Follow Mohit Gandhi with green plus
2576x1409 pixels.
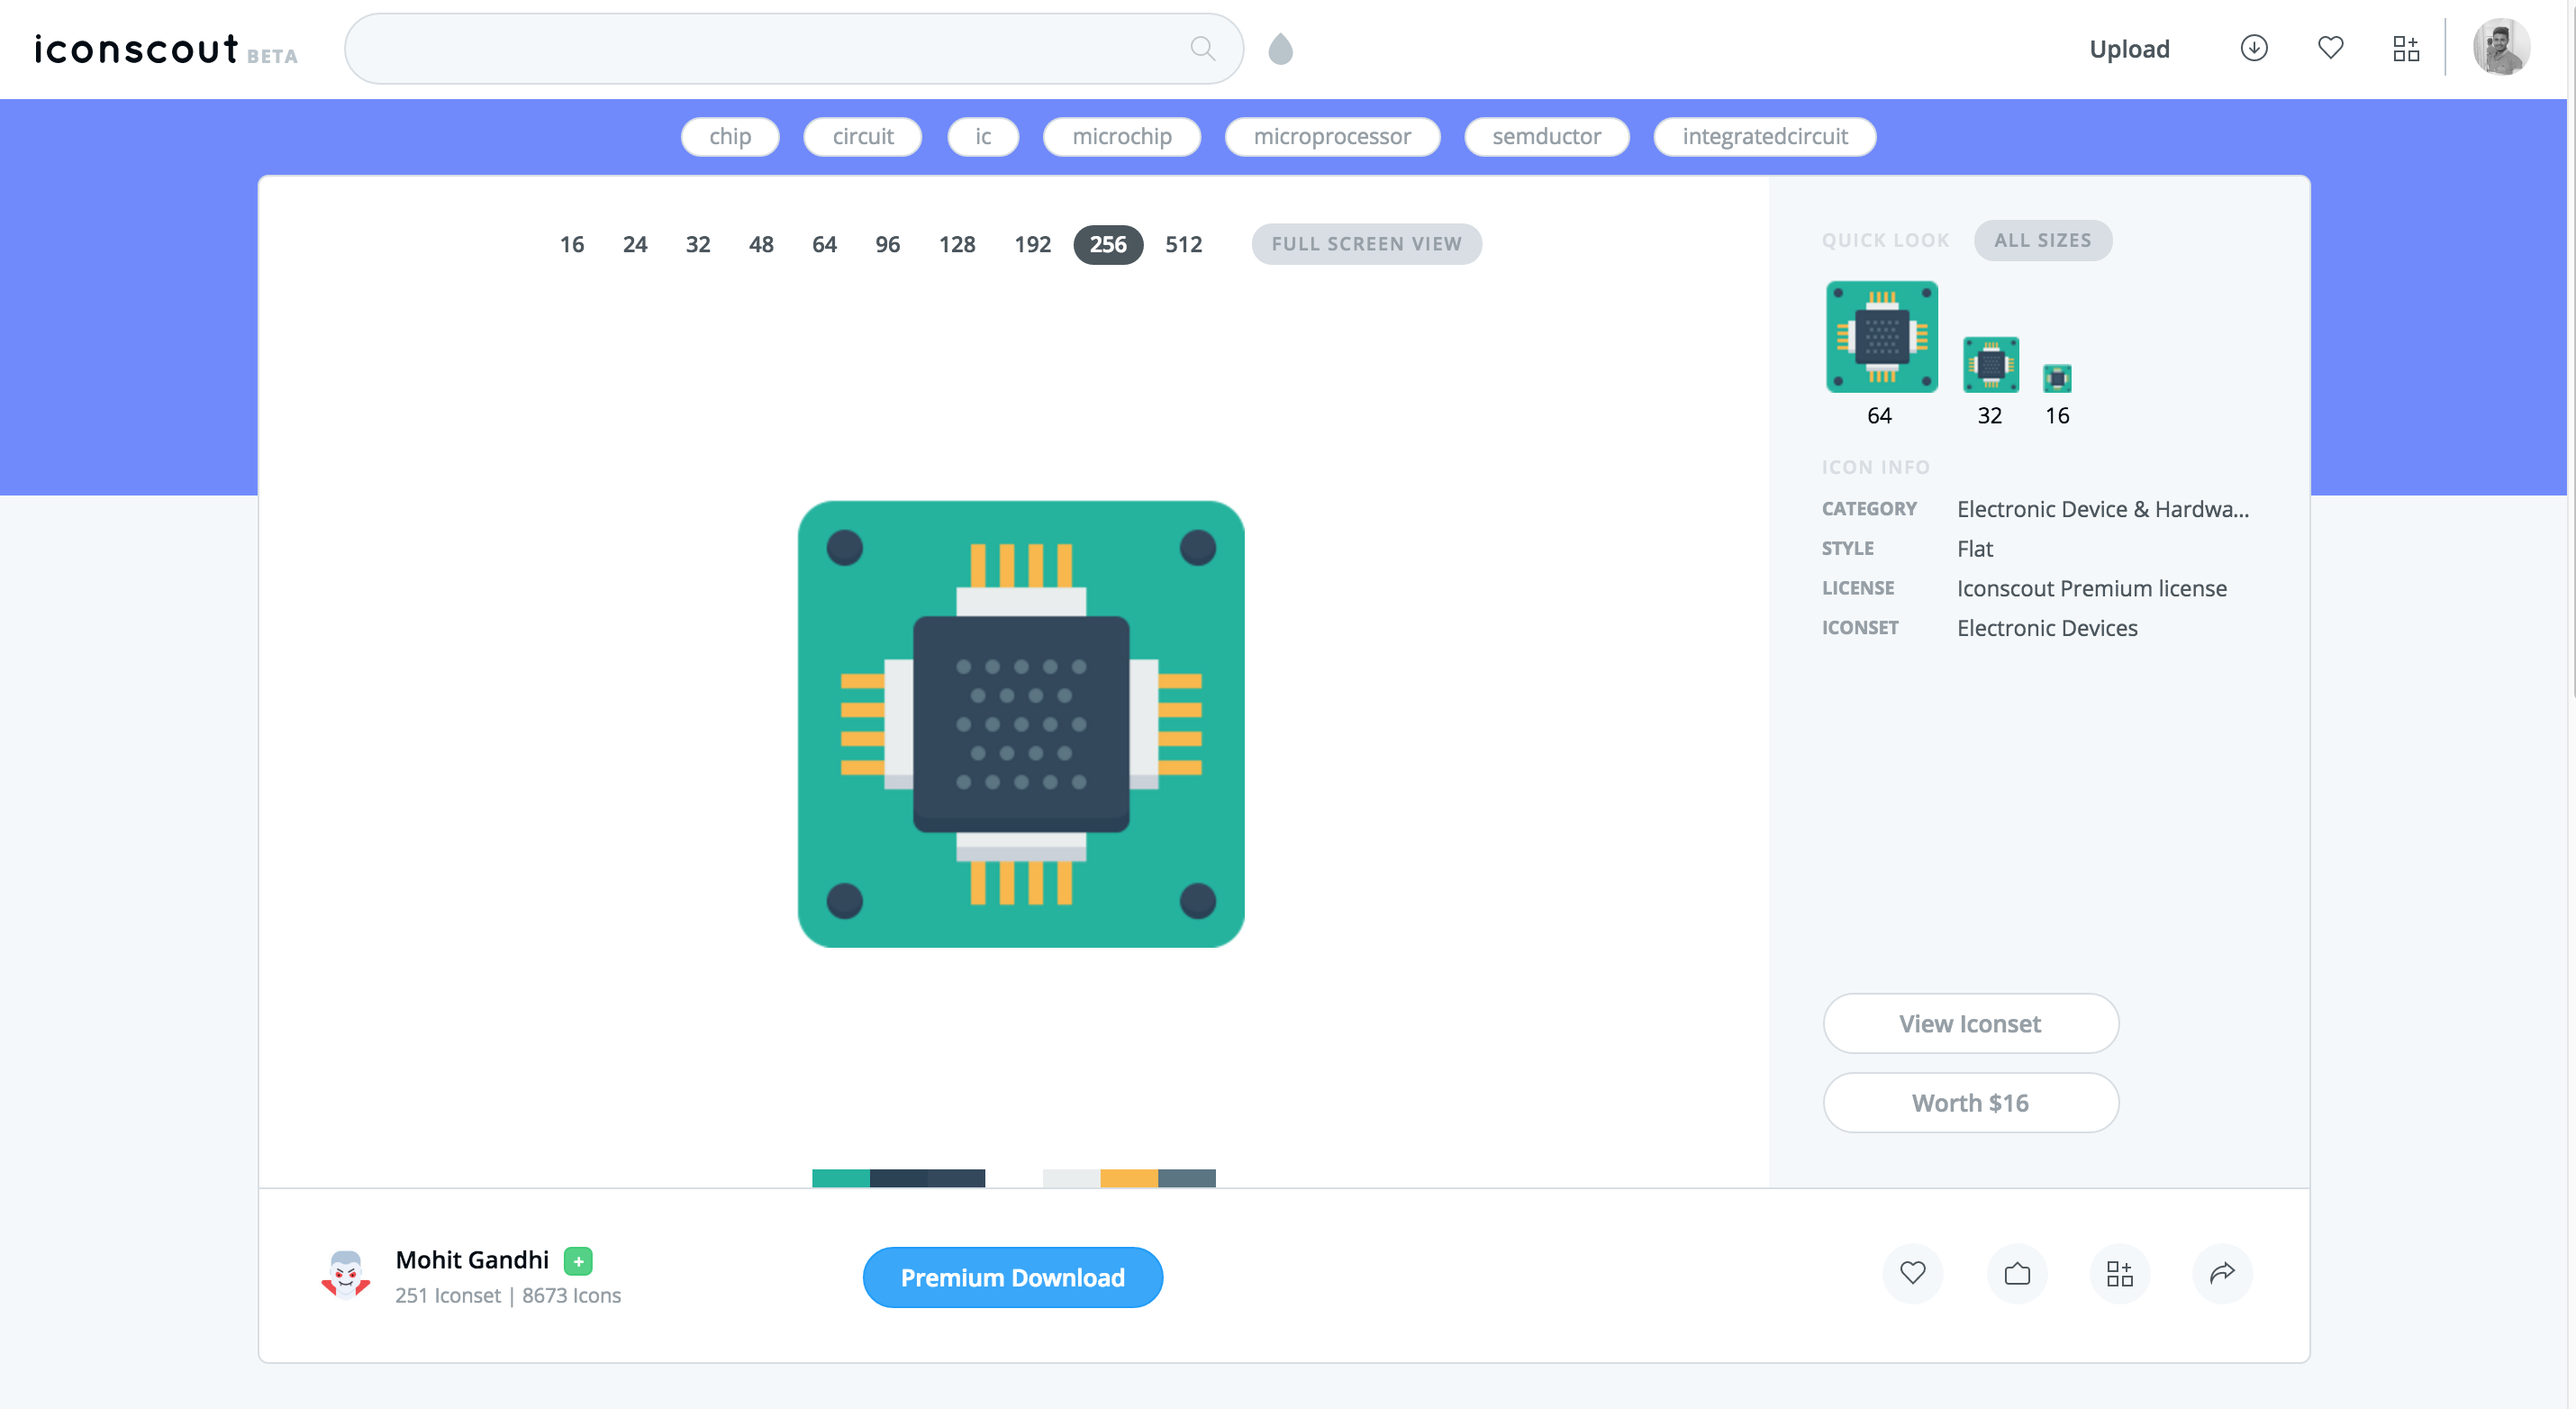pyautogui.click(x=578, y=1261)
